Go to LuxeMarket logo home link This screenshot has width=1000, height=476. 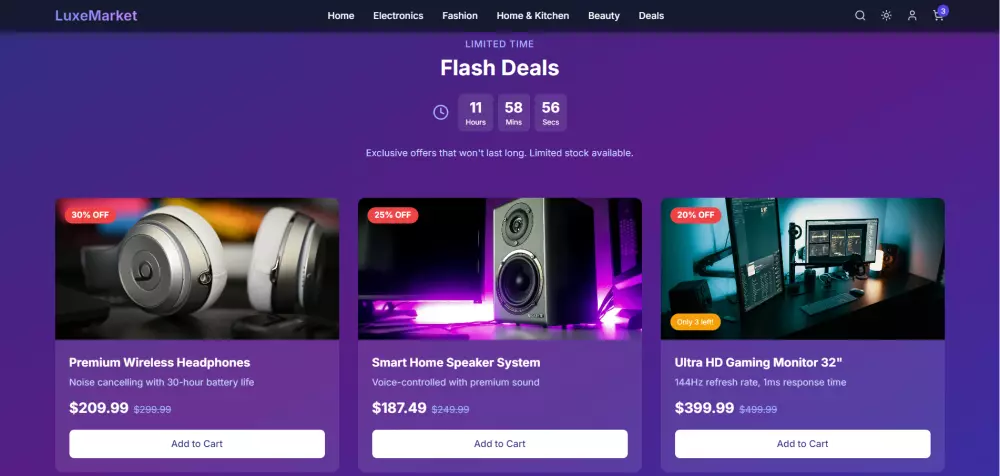pos(96,16)
